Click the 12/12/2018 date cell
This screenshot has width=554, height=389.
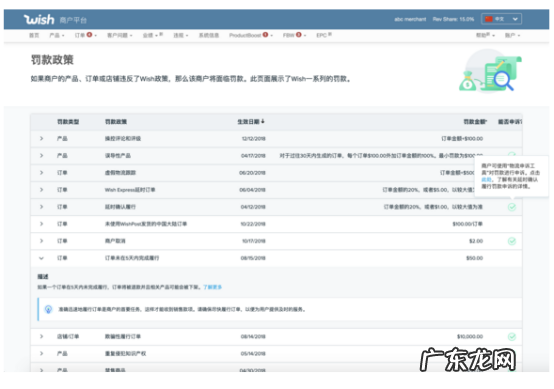click(253, 138)
